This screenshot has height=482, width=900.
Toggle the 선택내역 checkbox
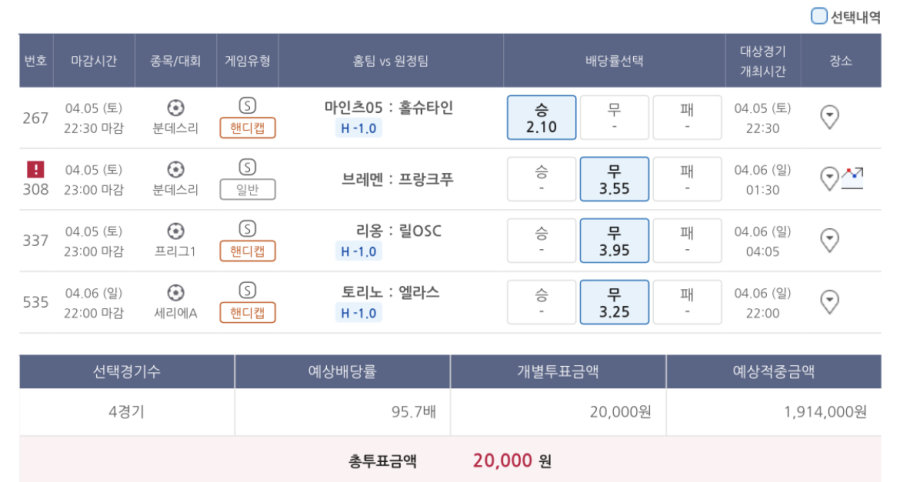pos(818,16)
